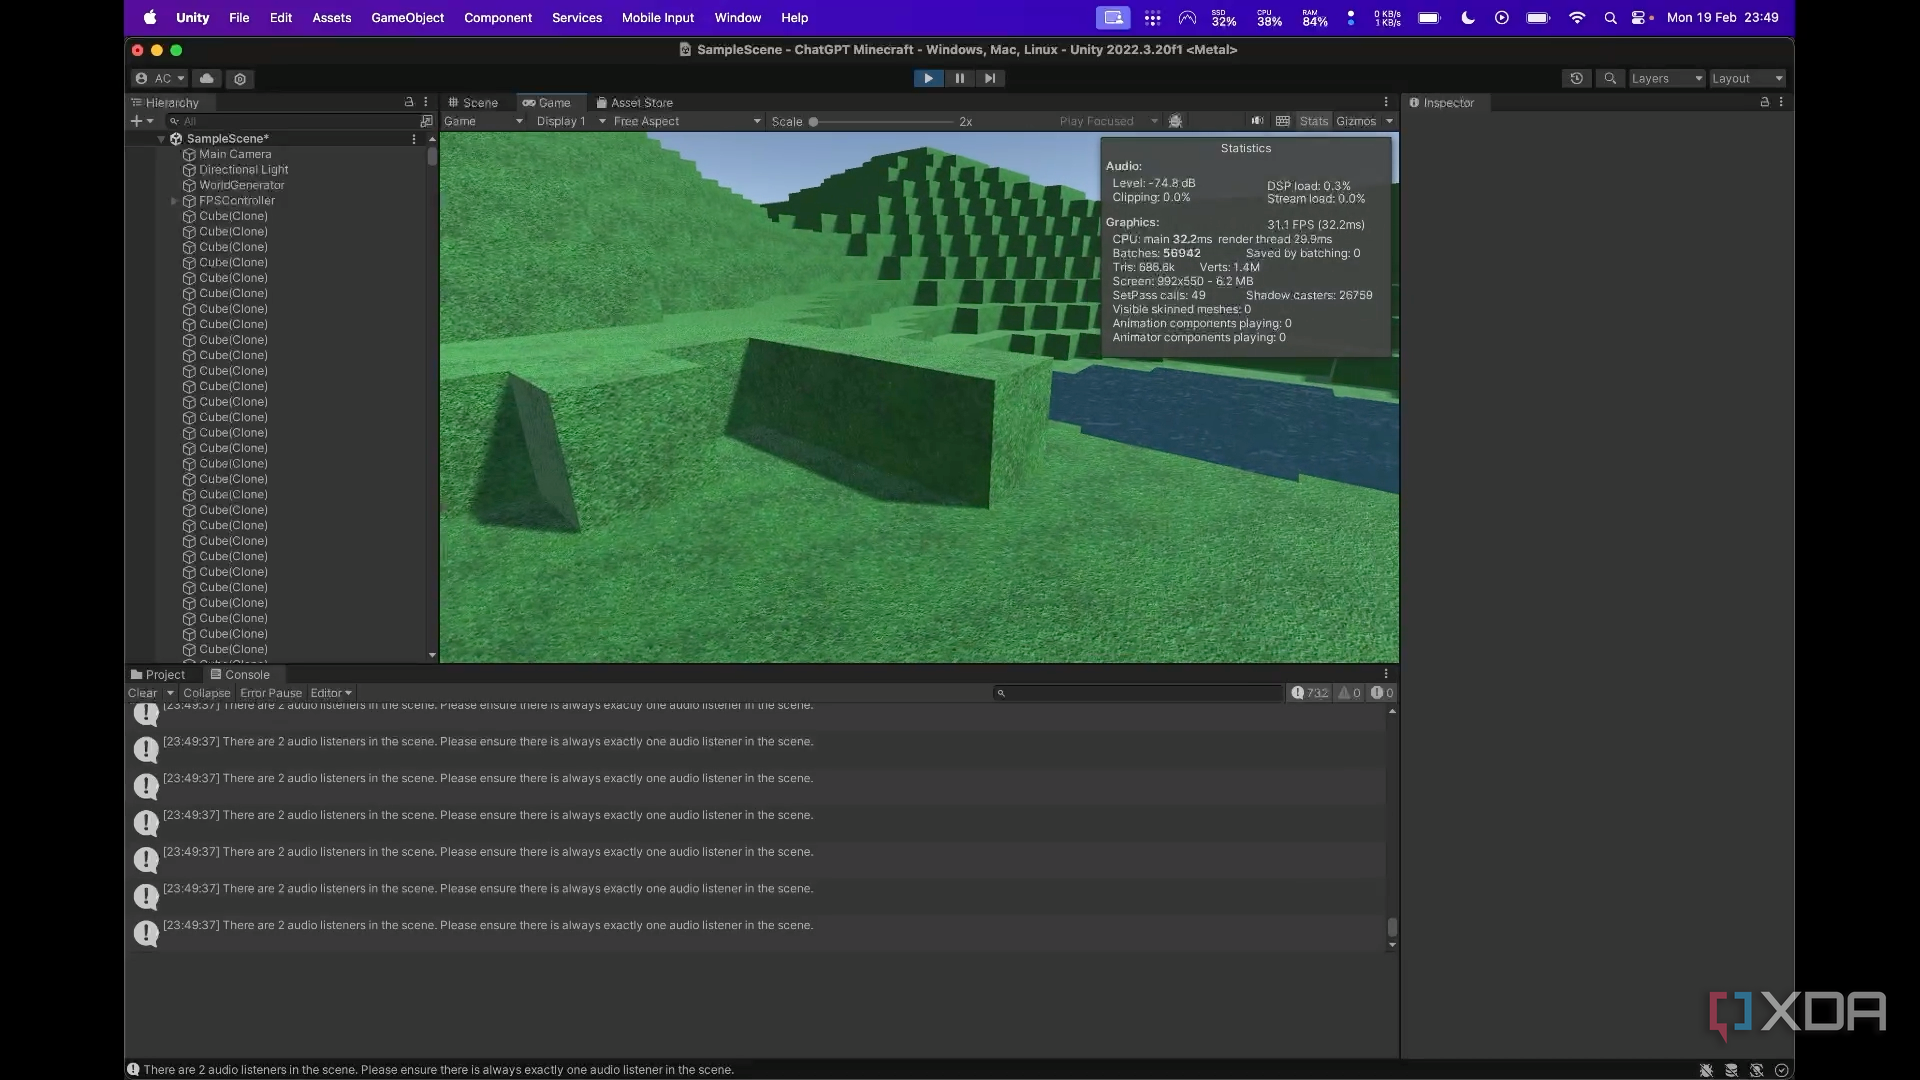Click the Play button in Unity toolbar

coord(928,78)
